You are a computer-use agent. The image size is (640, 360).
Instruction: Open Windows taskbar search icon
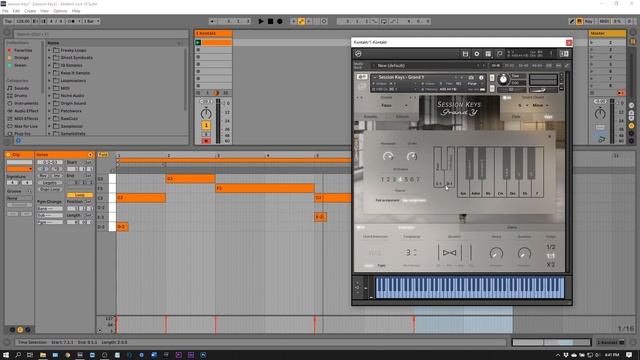pyautogui.click(x=18, y=355)
